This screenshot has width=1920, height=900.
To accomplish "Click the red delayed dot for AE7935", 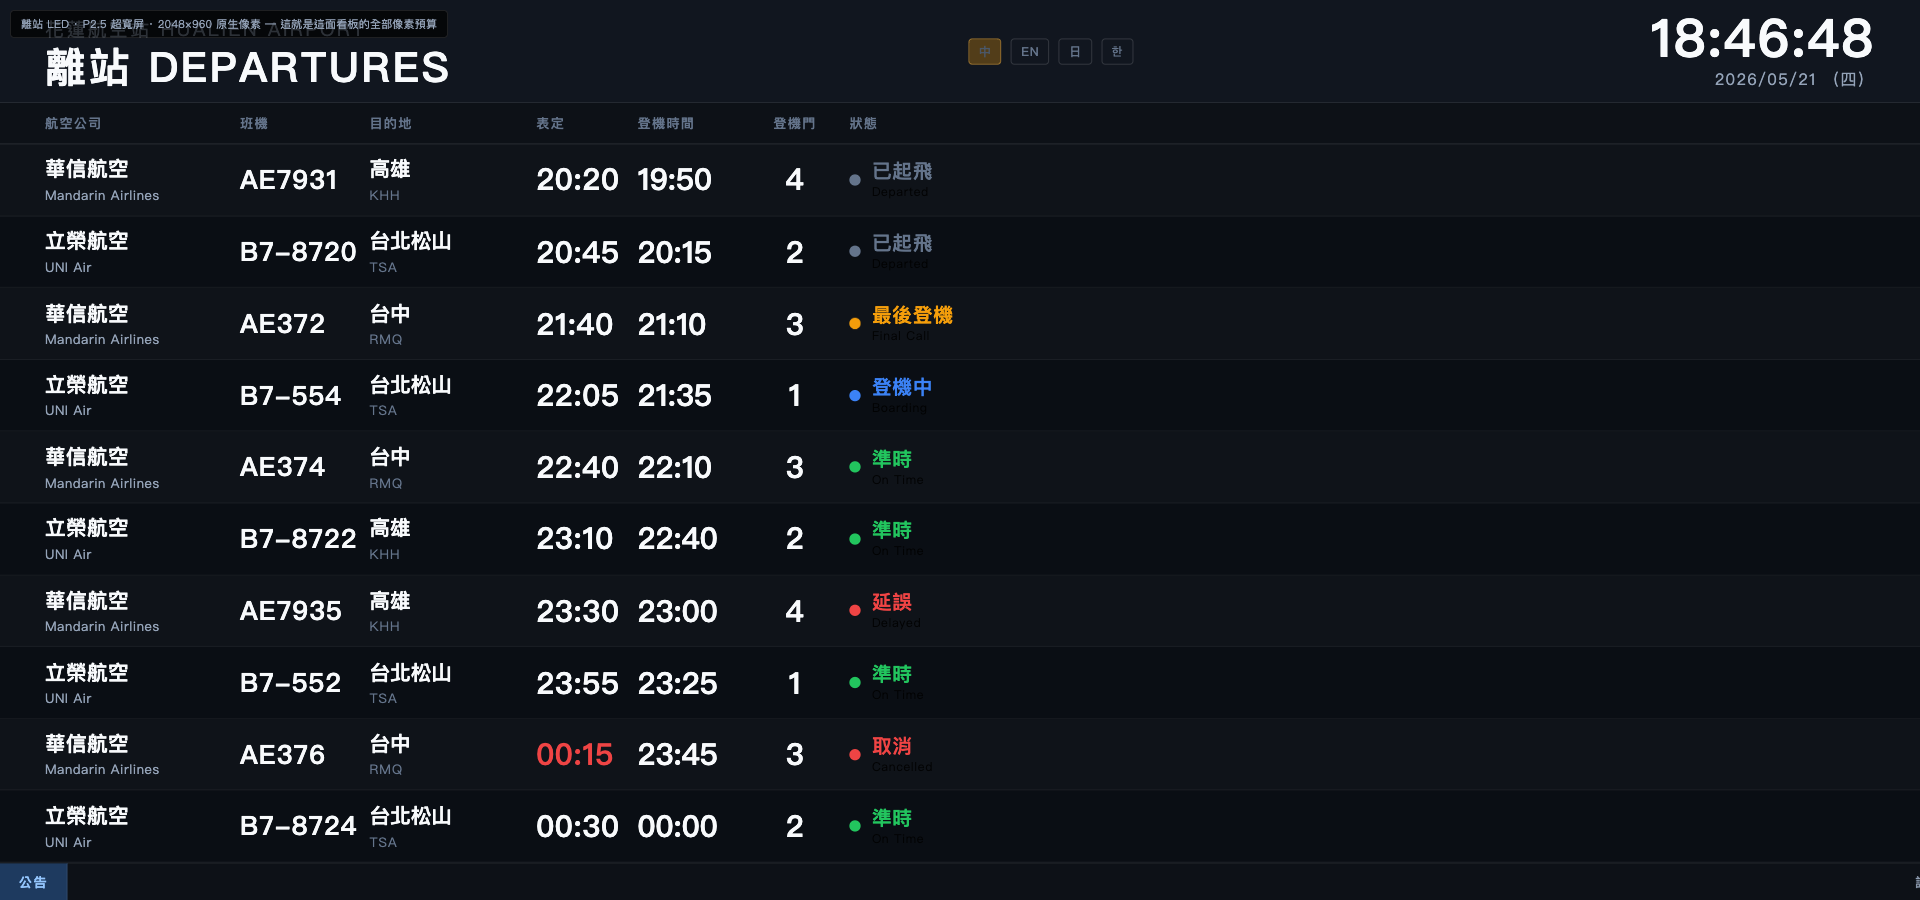I will [855, 611].
